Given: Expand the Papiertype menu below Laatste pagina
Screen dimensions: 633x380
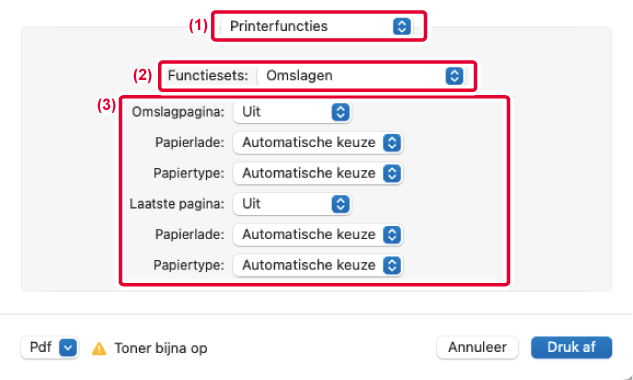Looking at the screenshot, I should [x=317, y=266].
